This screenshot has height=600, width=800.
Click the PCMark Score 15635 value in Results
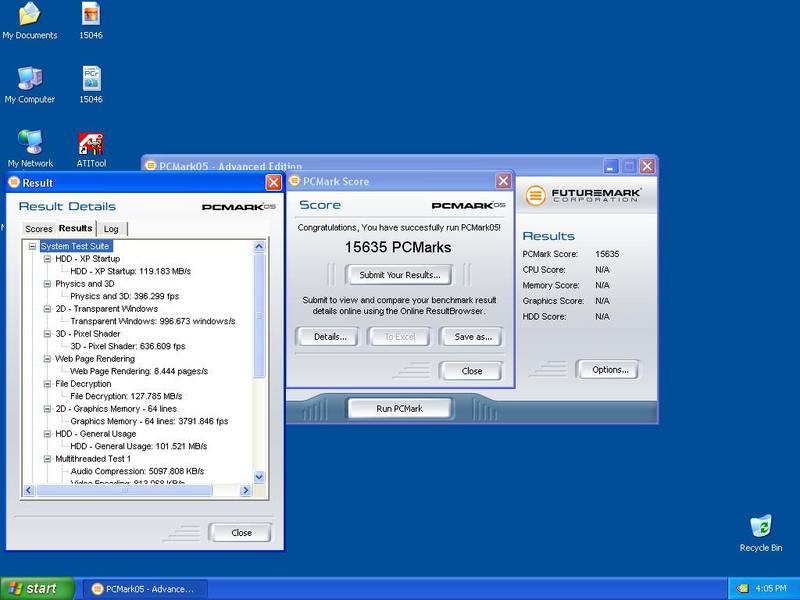607,254
